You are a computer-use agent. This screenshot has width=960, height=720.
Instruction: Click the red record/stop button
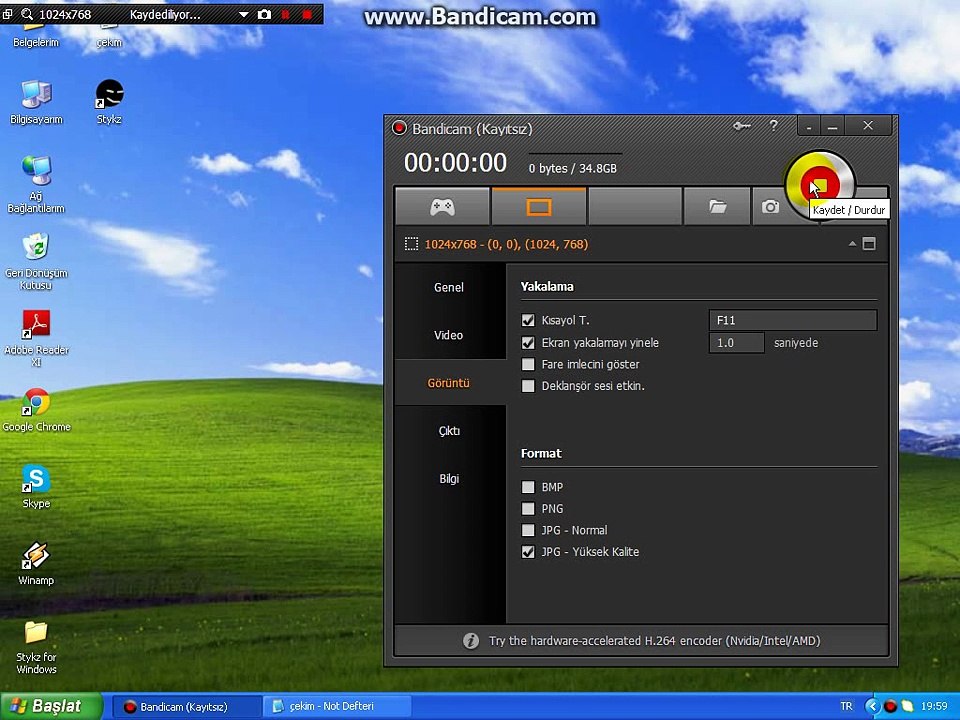tap(819, 185)
